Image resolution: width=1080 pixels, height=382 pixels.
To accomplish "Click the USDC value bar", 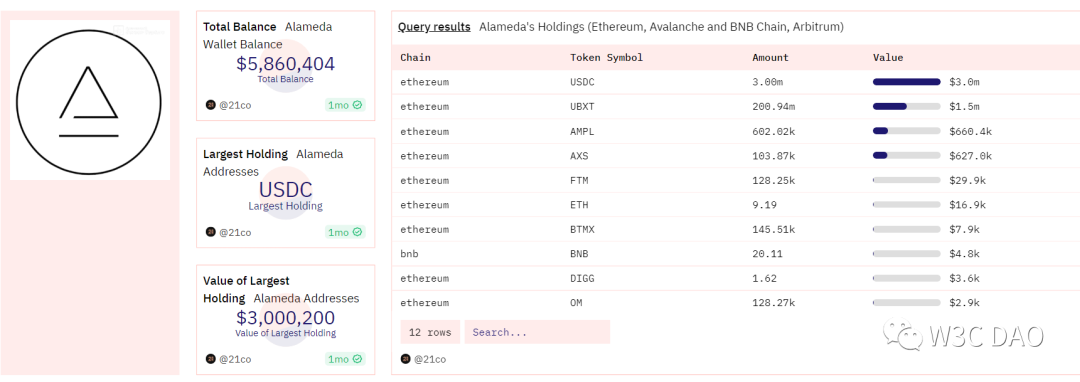I will pyautogui.click(x=906, y=82).
